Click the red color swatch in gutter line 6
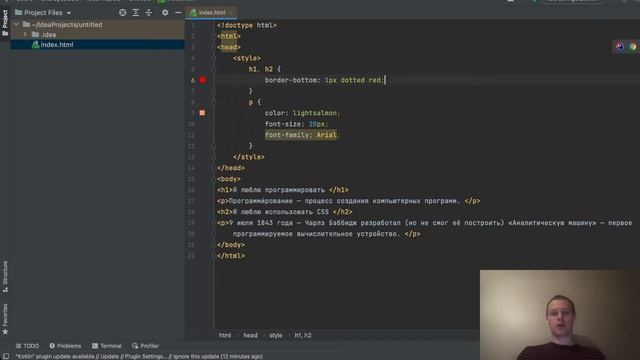This screenshot has width=640, height=360. click(202, 80)
